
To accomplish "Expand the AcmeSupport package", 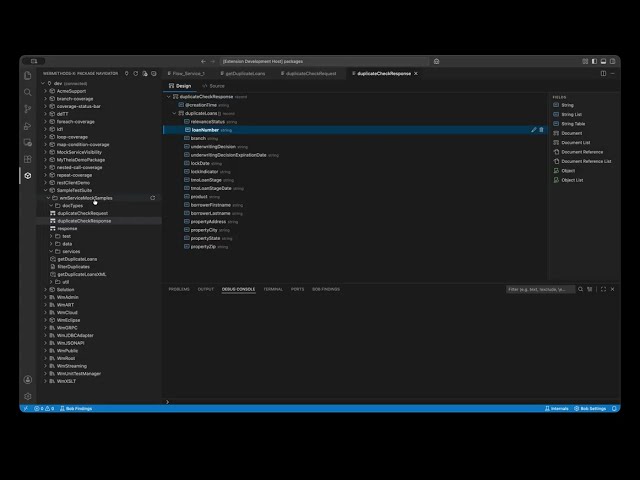I will point(45,91).
